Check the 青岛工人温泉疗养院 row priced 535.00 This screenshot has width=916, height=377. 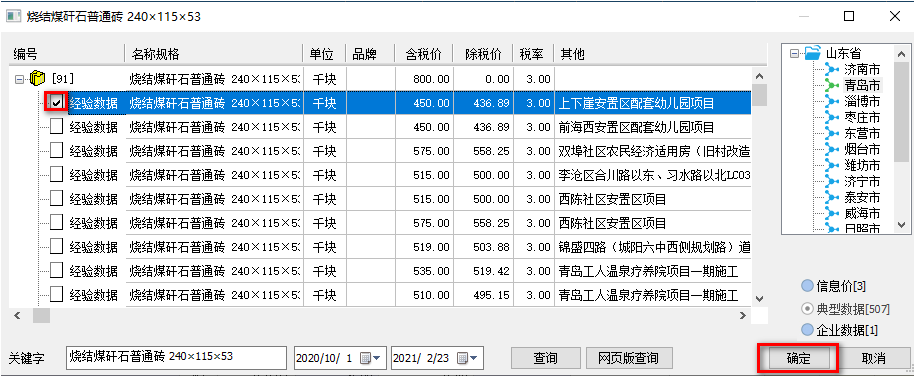57,271
